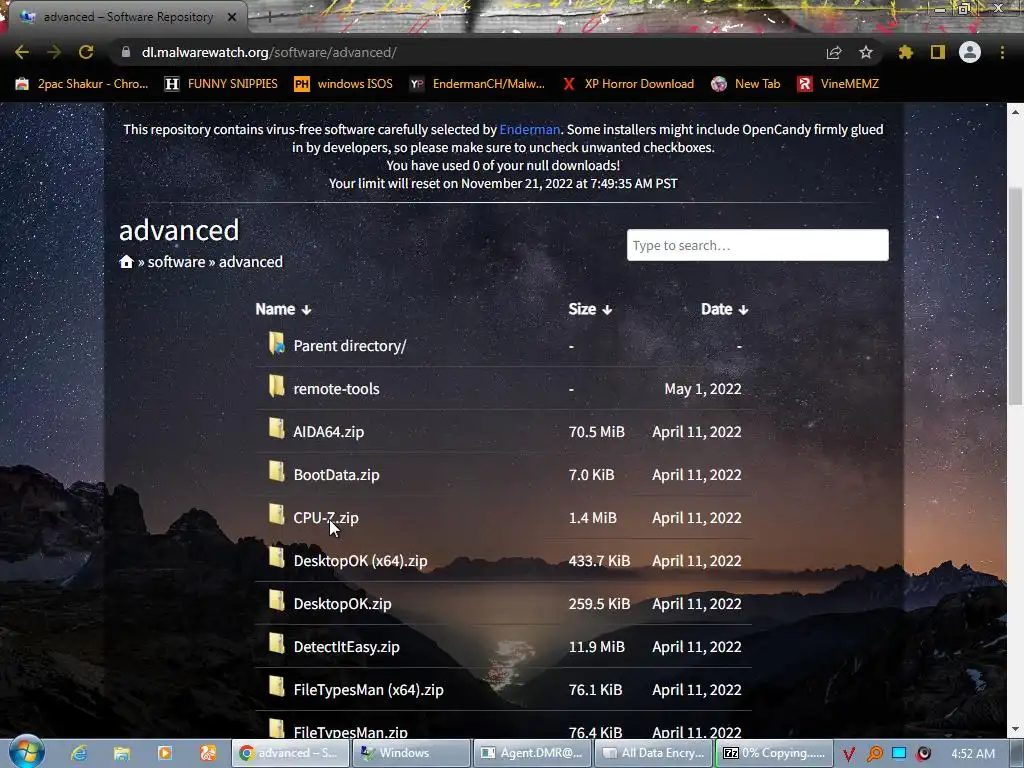
Task: Click the Parent directory folder icon
Action: 276,343
